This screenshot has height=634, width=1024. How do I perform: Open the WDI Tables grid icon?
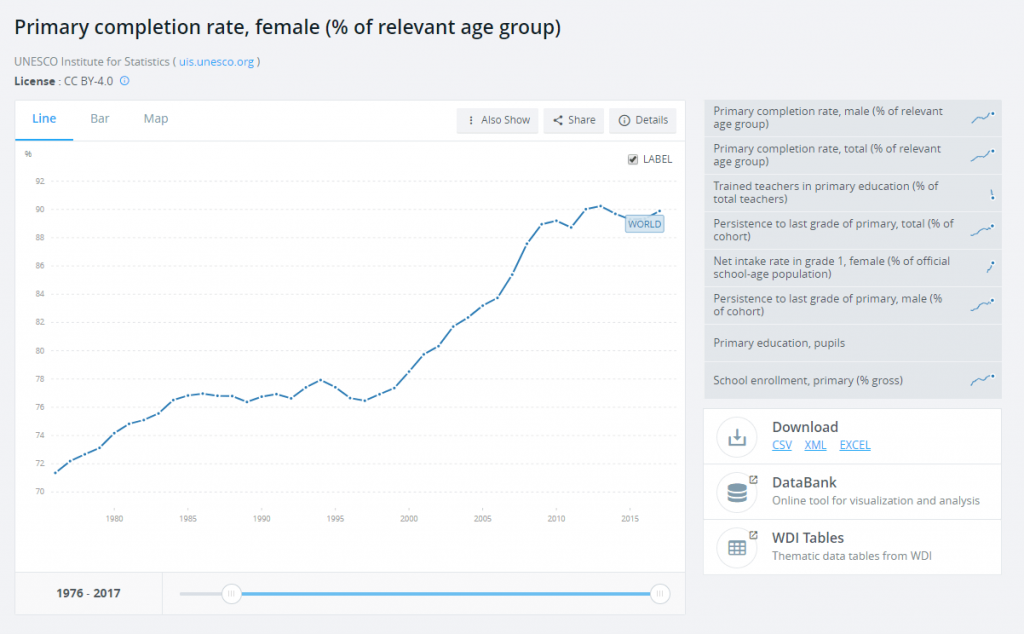coord(737,548)
